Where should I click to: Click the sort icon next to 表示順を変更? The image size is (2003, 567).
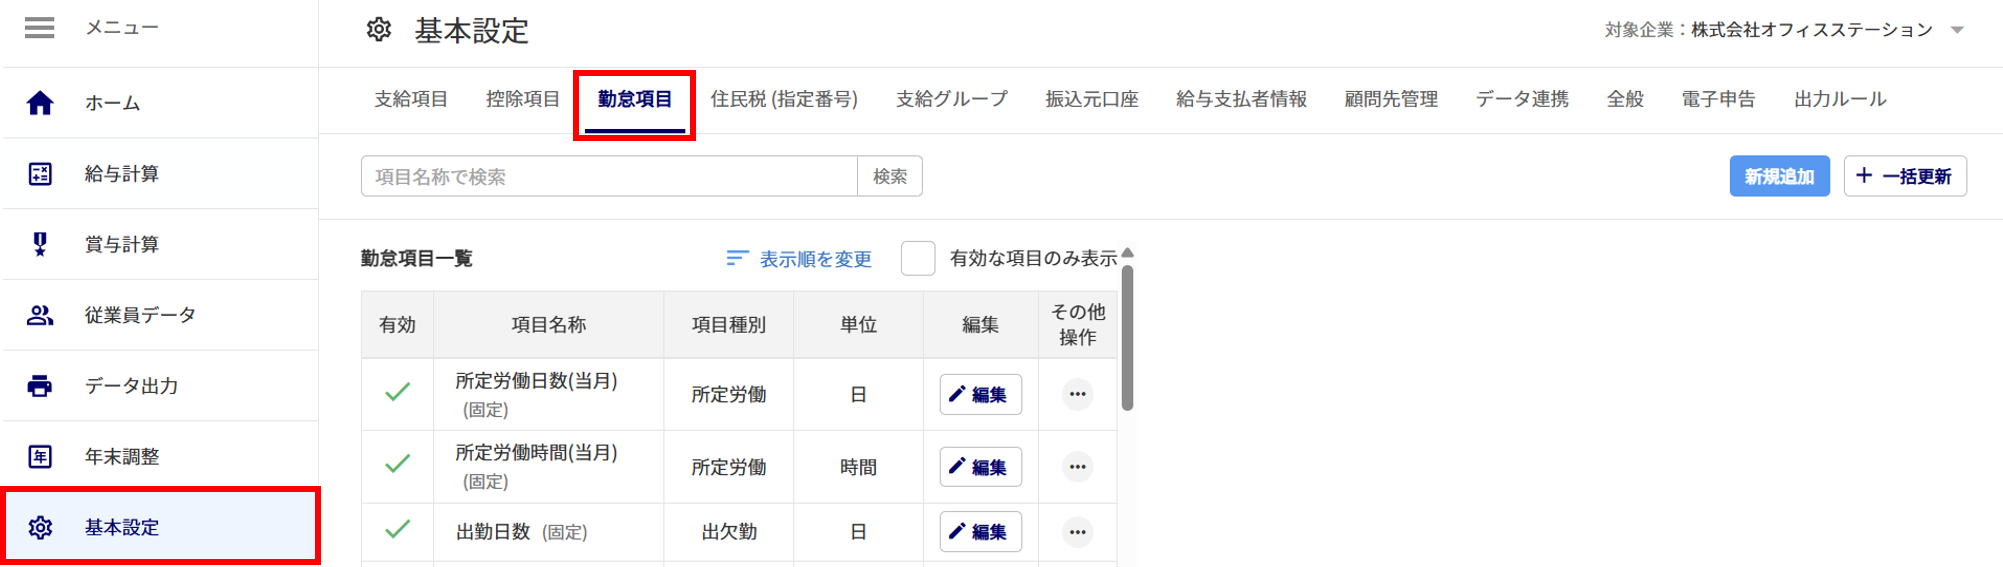(x=737, y=259)
